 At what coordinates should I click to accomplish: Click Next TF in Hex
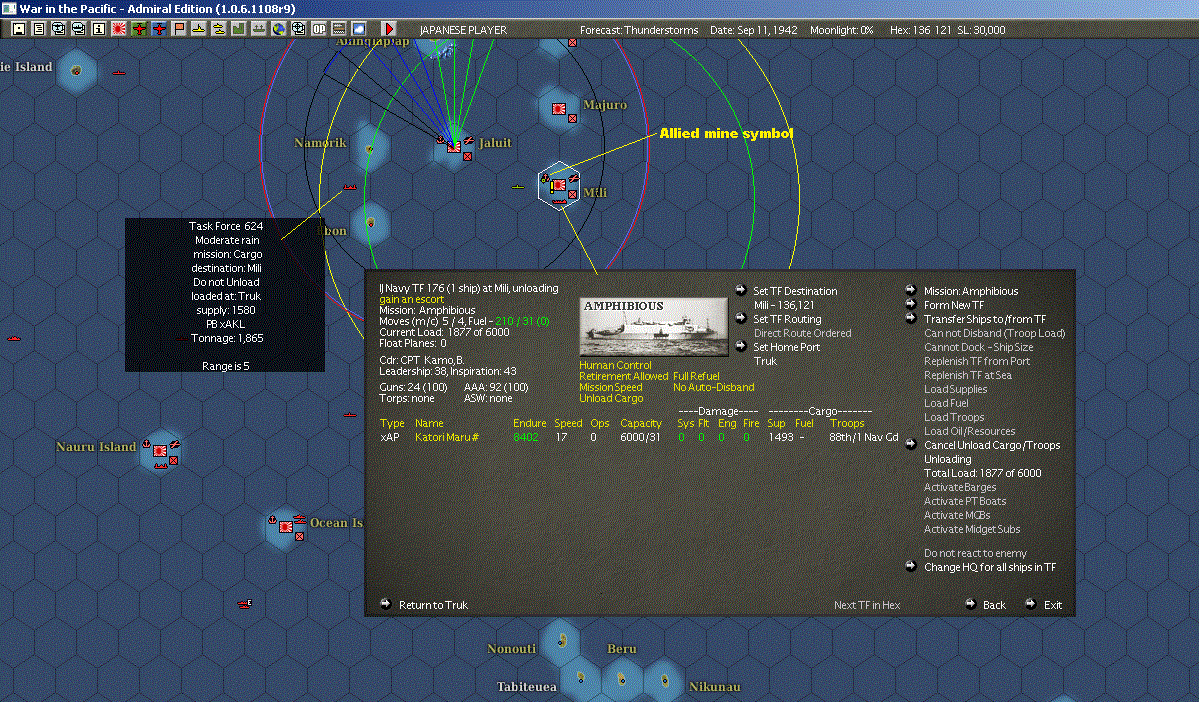[x=866, y=605]
